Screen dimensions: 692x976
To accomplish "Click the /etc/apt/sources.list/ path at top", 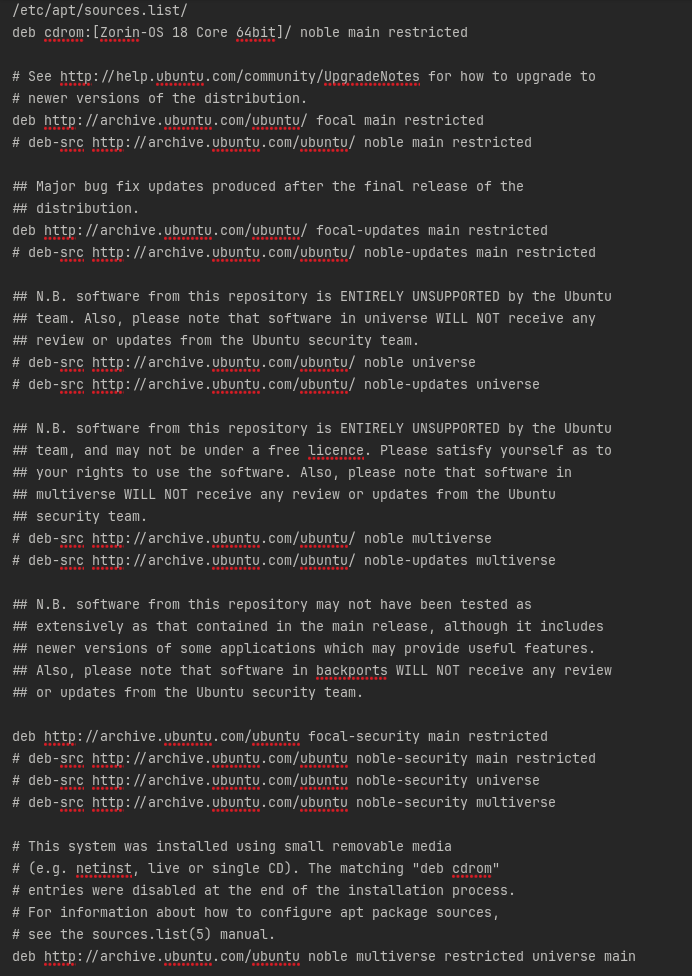I will coord(99,11).
